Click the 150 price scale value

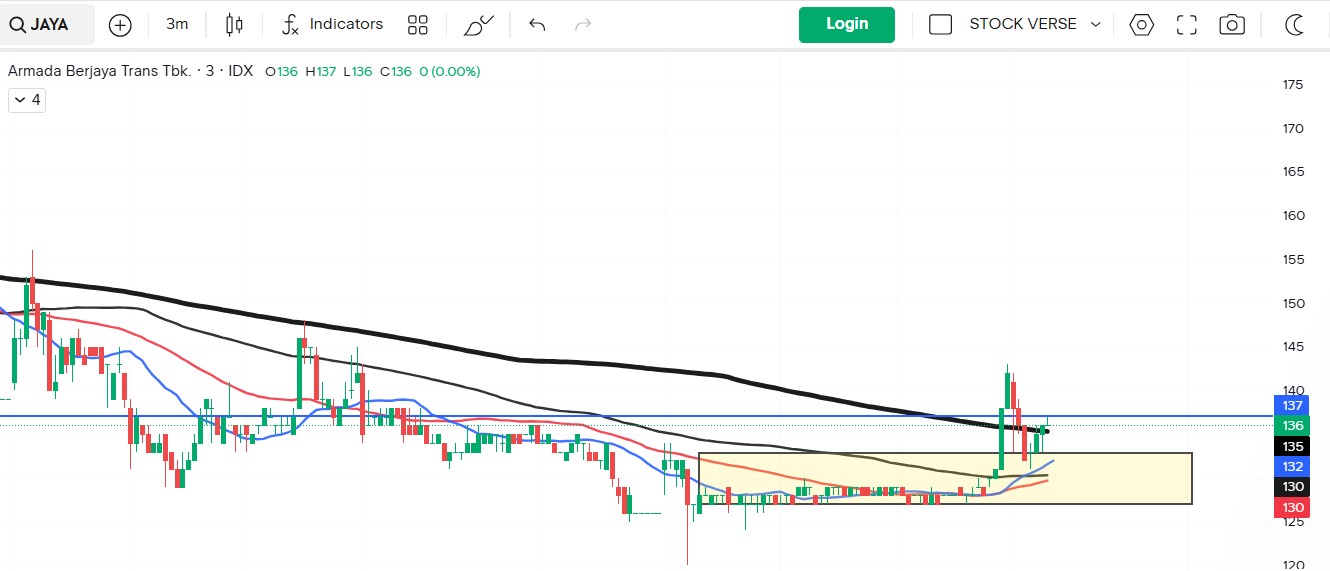[1293, 303]
